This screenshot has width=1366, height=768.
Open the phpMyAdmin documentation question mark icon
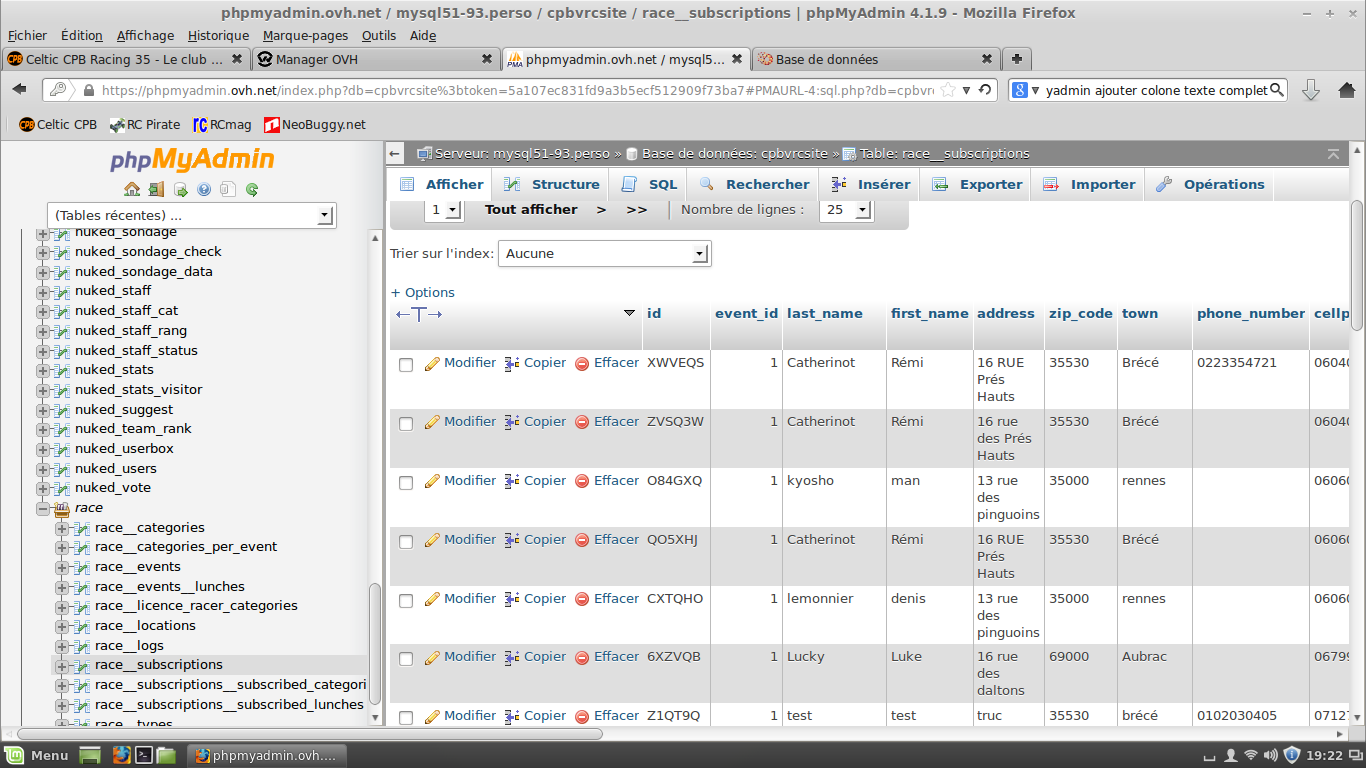[204, 189]
